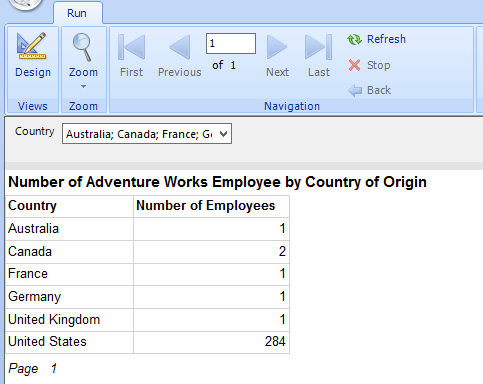The height and width of the screenshot is (384, 483).
Task: Click Canada's employee count of 2
Action: tap(282, 251)
